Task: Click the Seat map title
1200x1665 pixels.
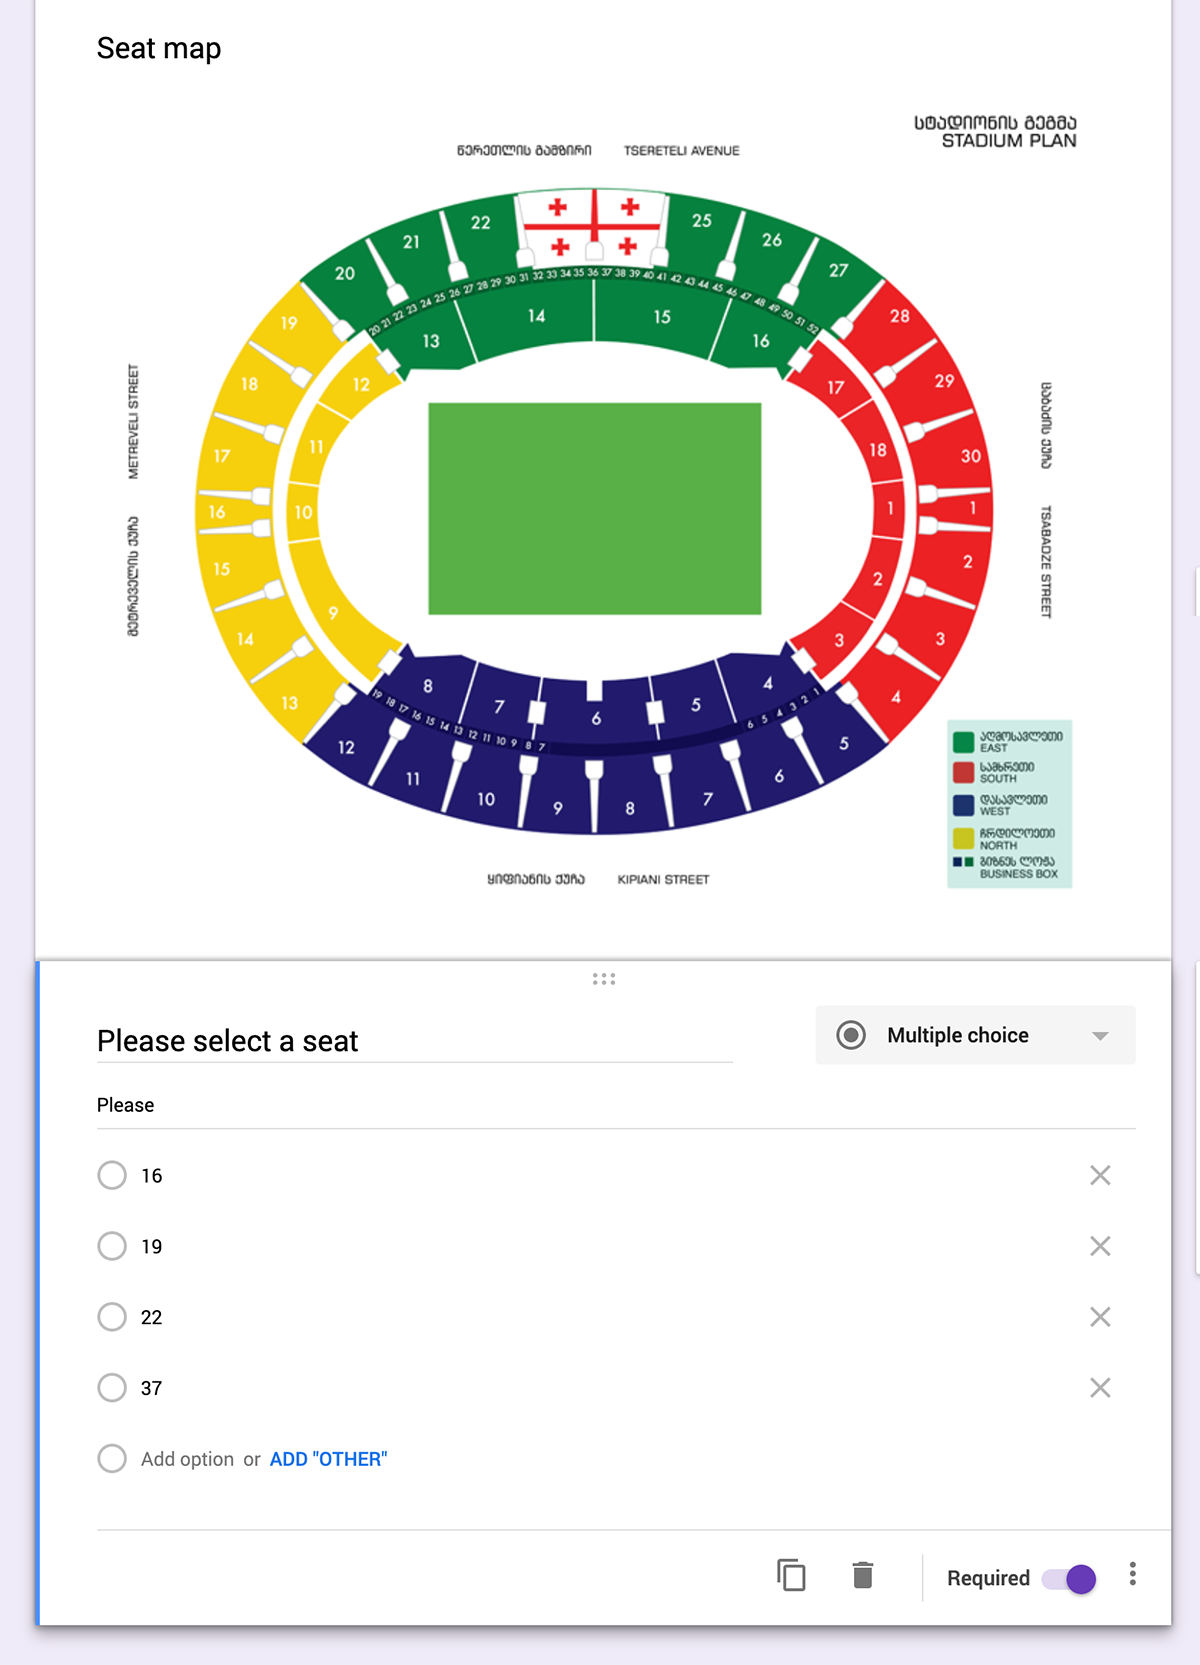Action: (x=159, y=48)
